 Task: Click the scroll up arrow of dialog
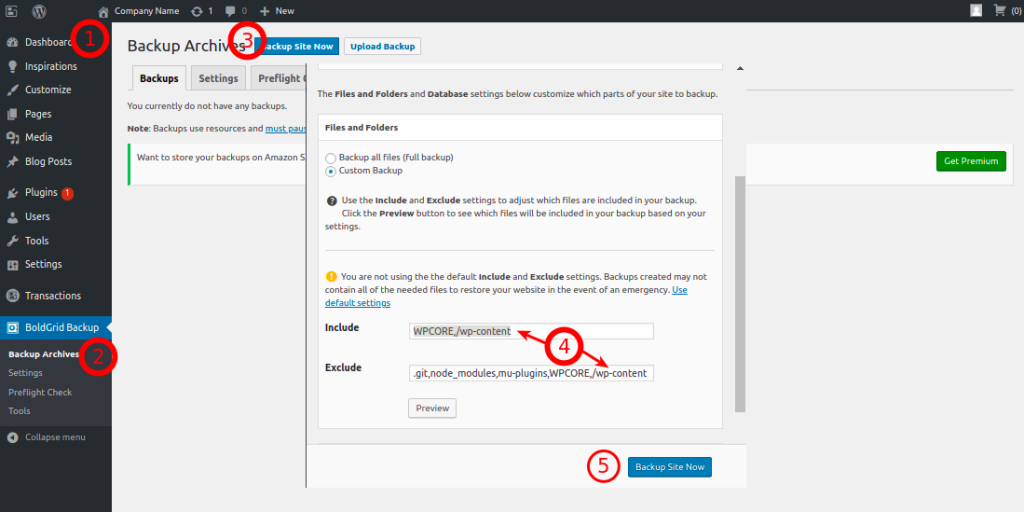click(740, 68)
